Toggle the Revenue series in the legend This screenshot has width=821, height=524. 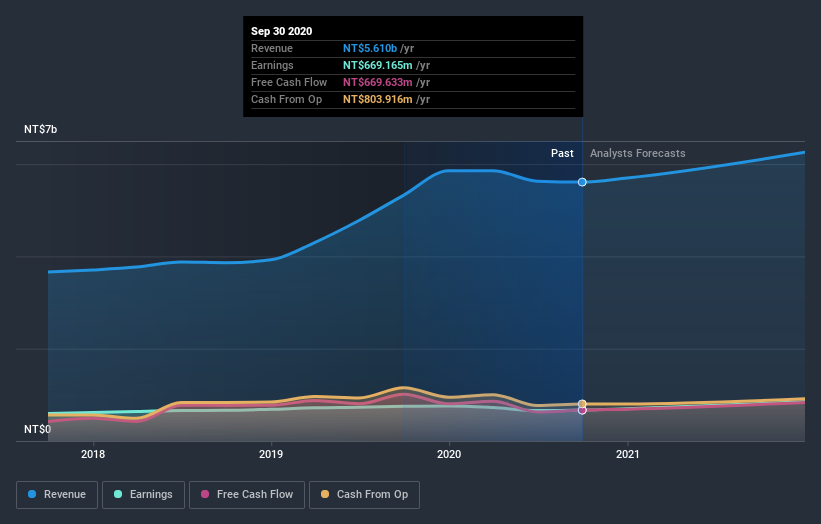coord(57,495)
